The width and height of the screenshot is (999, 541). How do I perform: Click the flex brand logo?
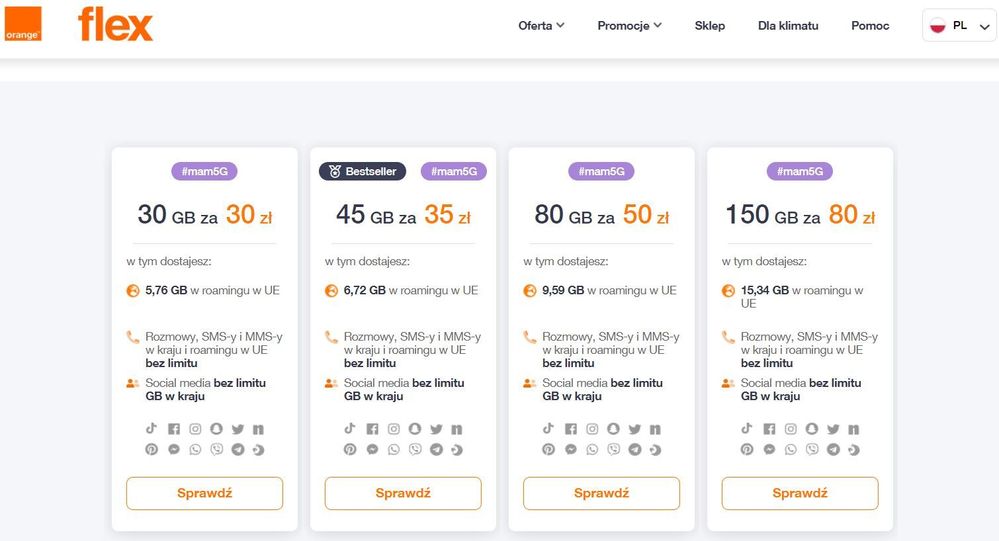point(116,24)
